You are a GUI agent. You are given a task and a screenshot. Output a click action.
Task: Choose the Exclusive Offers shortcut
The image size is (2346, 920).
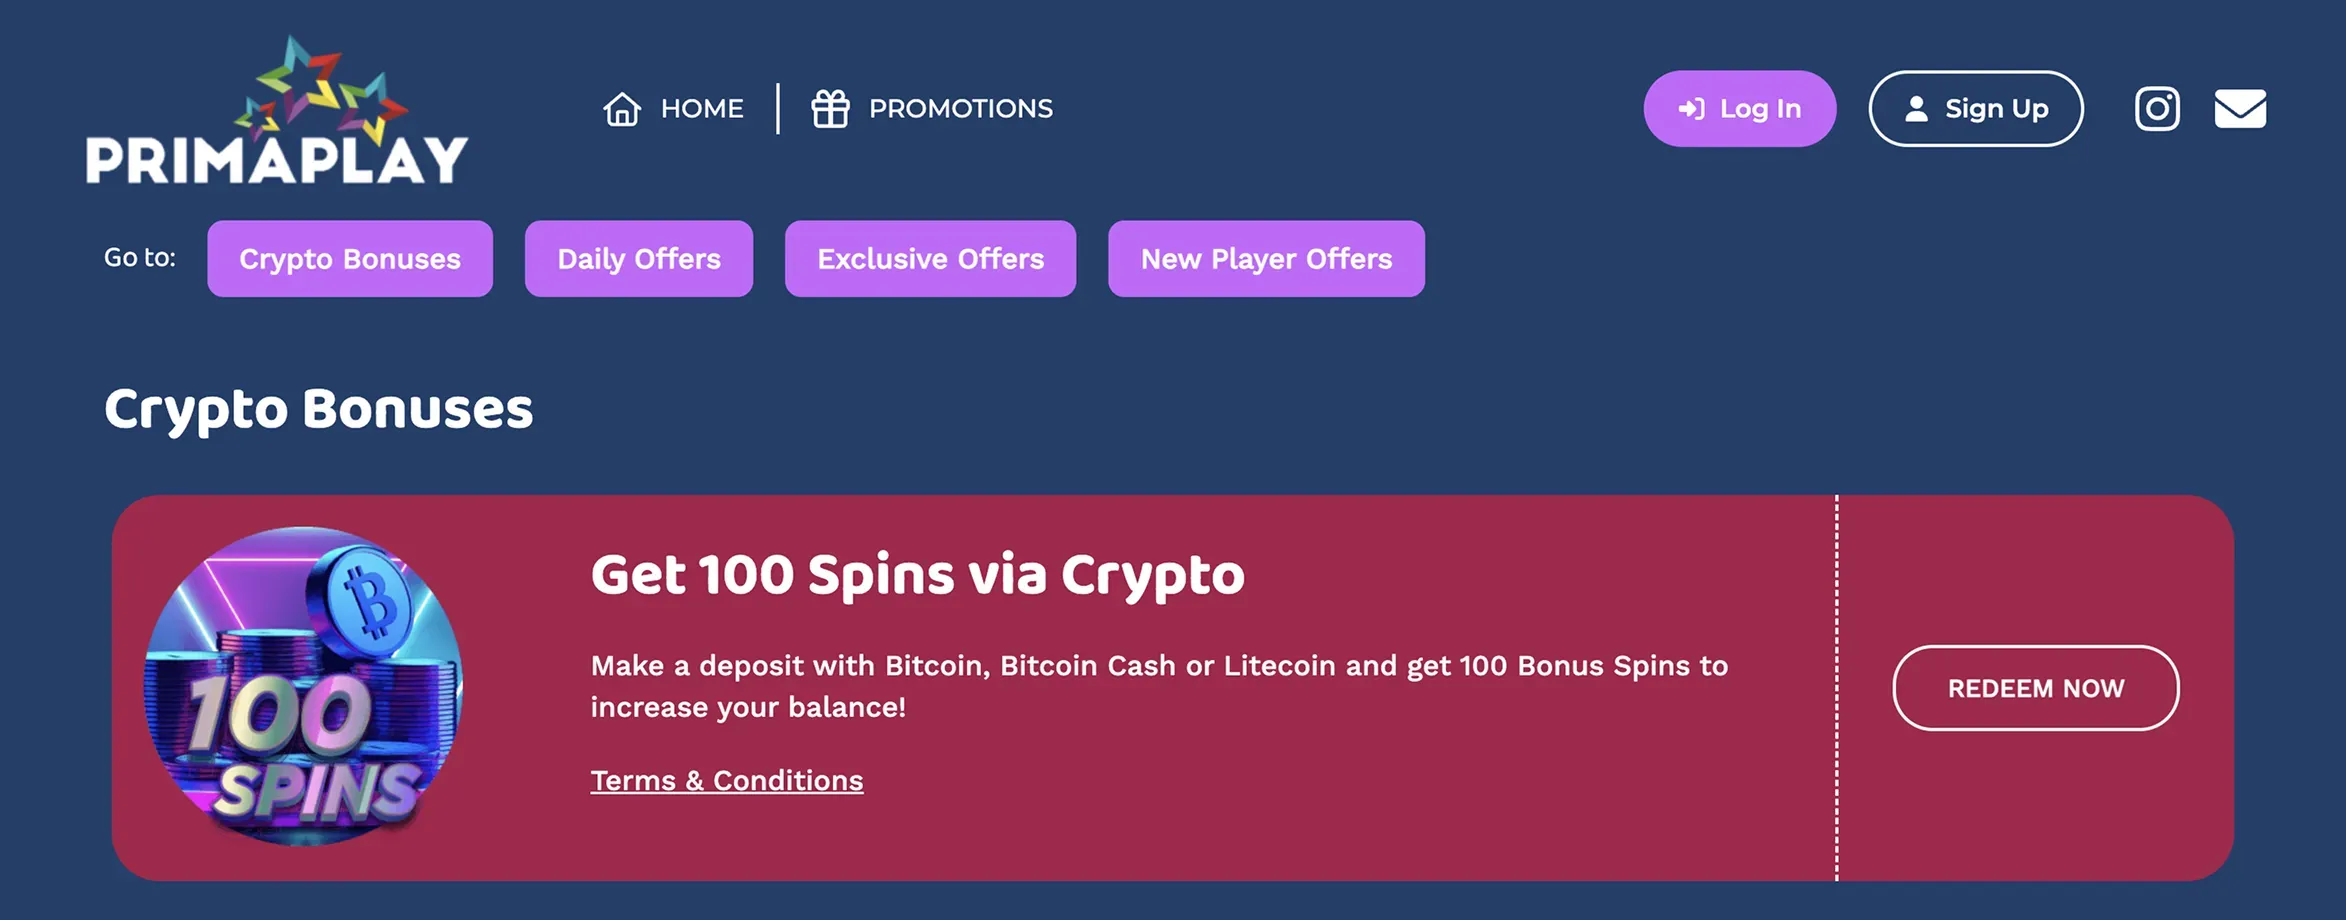pos(930,259)
